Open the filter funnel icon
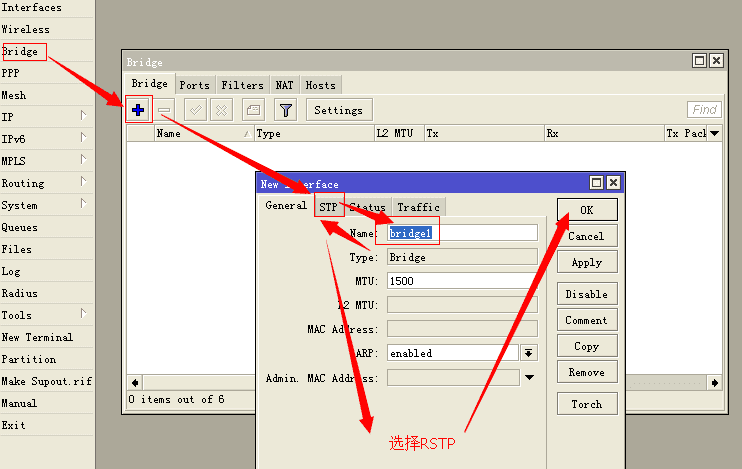 pos(286,110)
